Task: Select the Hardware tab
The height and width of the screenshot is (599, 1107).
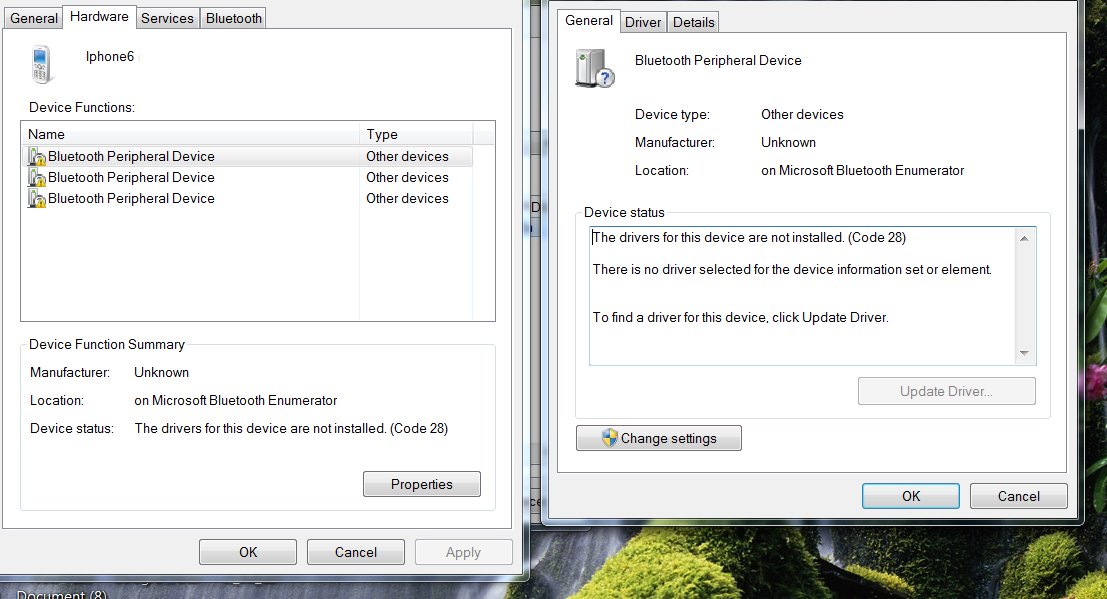Action: pos(99,17)
